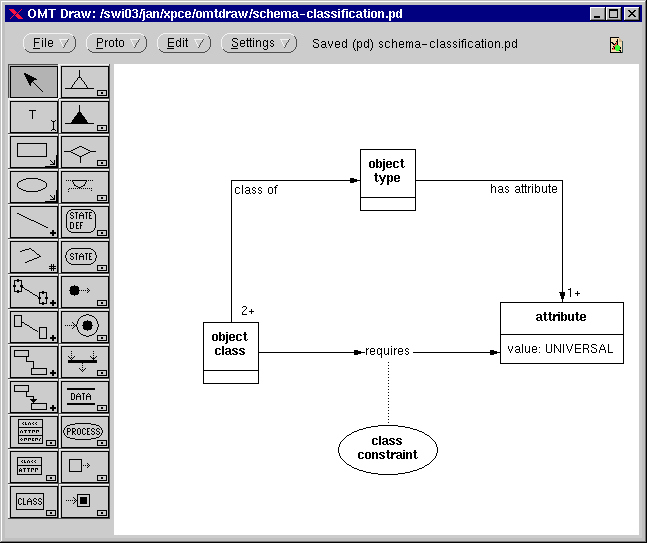647x543 pixels.
Task: Expand the Settings dropdown menu
Action: [x=258, y=44]
